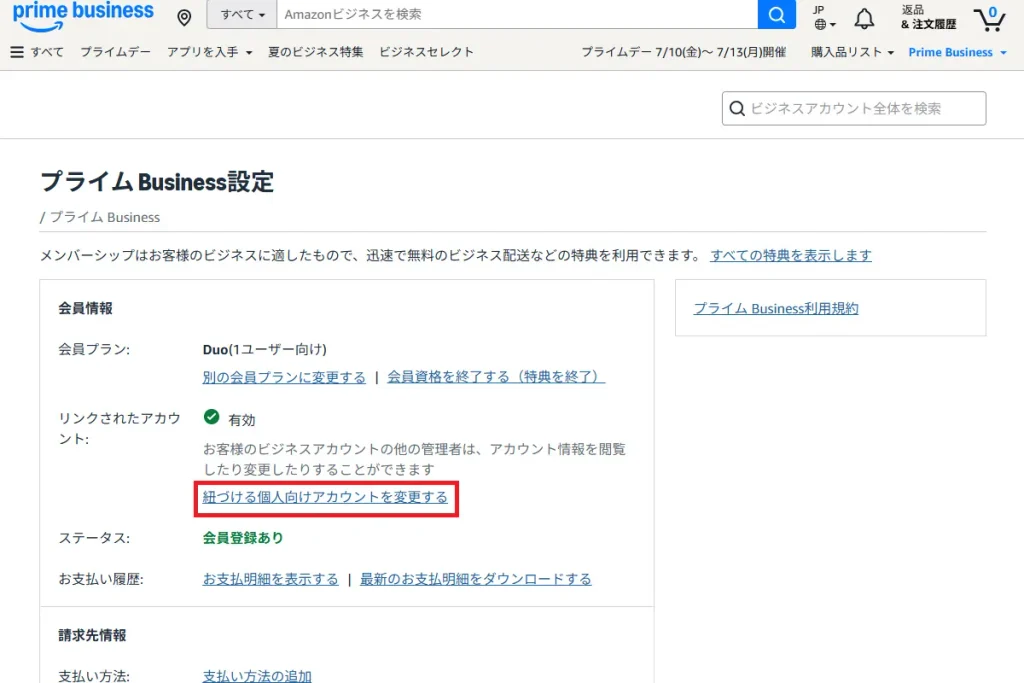Viewport: 1024px width, 683px height.
Task: Open the JP language globe selector
Action: (824, 18)
